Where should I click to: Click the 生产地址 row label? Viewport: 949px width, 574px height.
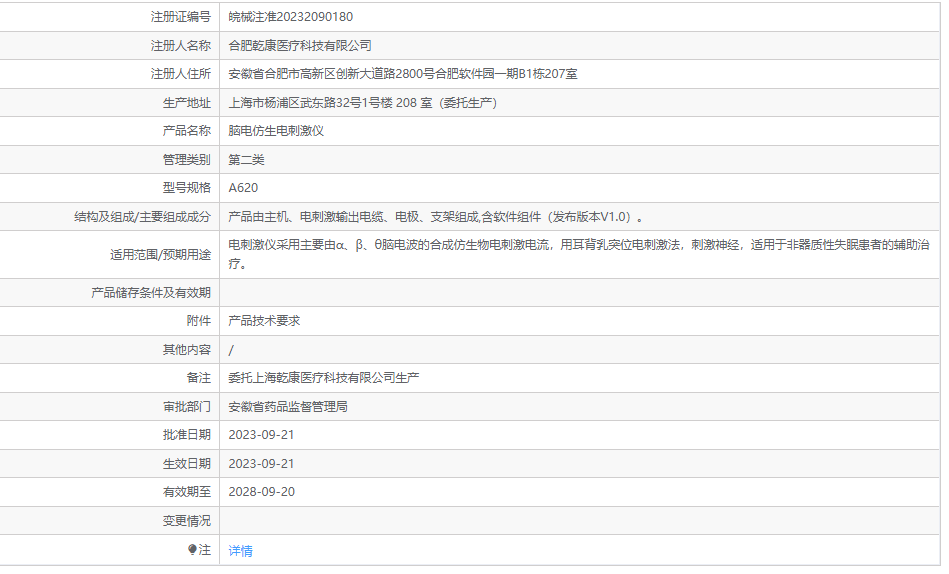tap(186, 102)
